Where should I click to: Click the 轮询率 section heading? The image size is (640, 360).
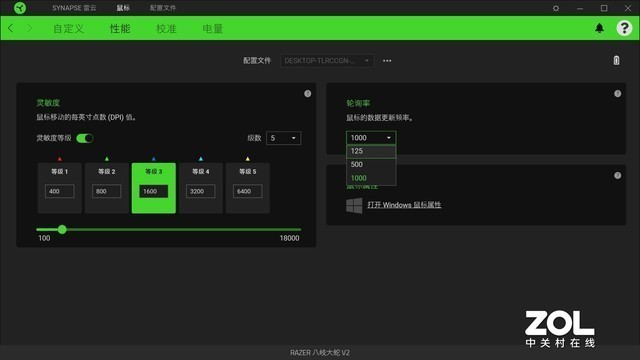[358, 103]
